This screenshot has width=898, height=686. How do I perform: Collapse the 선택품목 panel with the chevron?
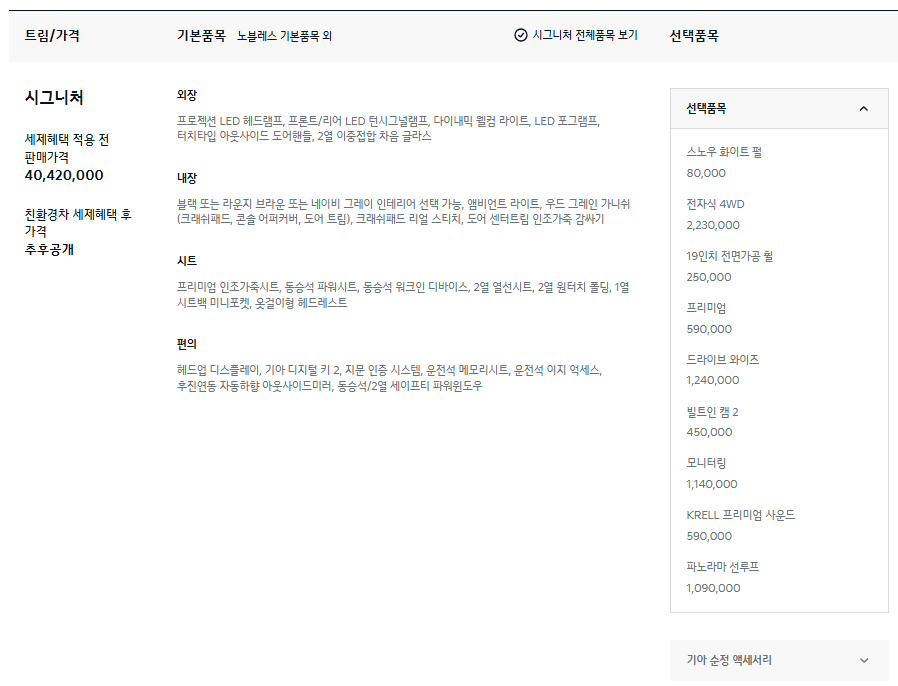(864, 108)
